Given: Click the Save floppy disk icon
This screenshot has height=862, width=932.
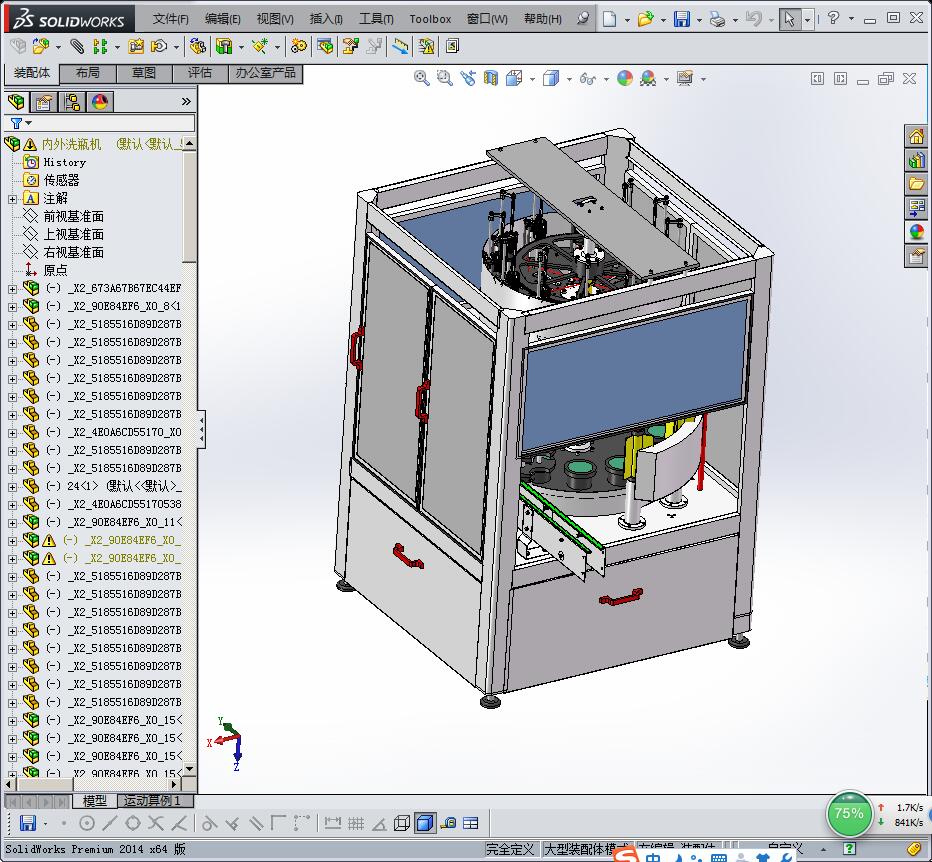Looking at the screenshot, I should pyautogui.click(x=682, y=19).
